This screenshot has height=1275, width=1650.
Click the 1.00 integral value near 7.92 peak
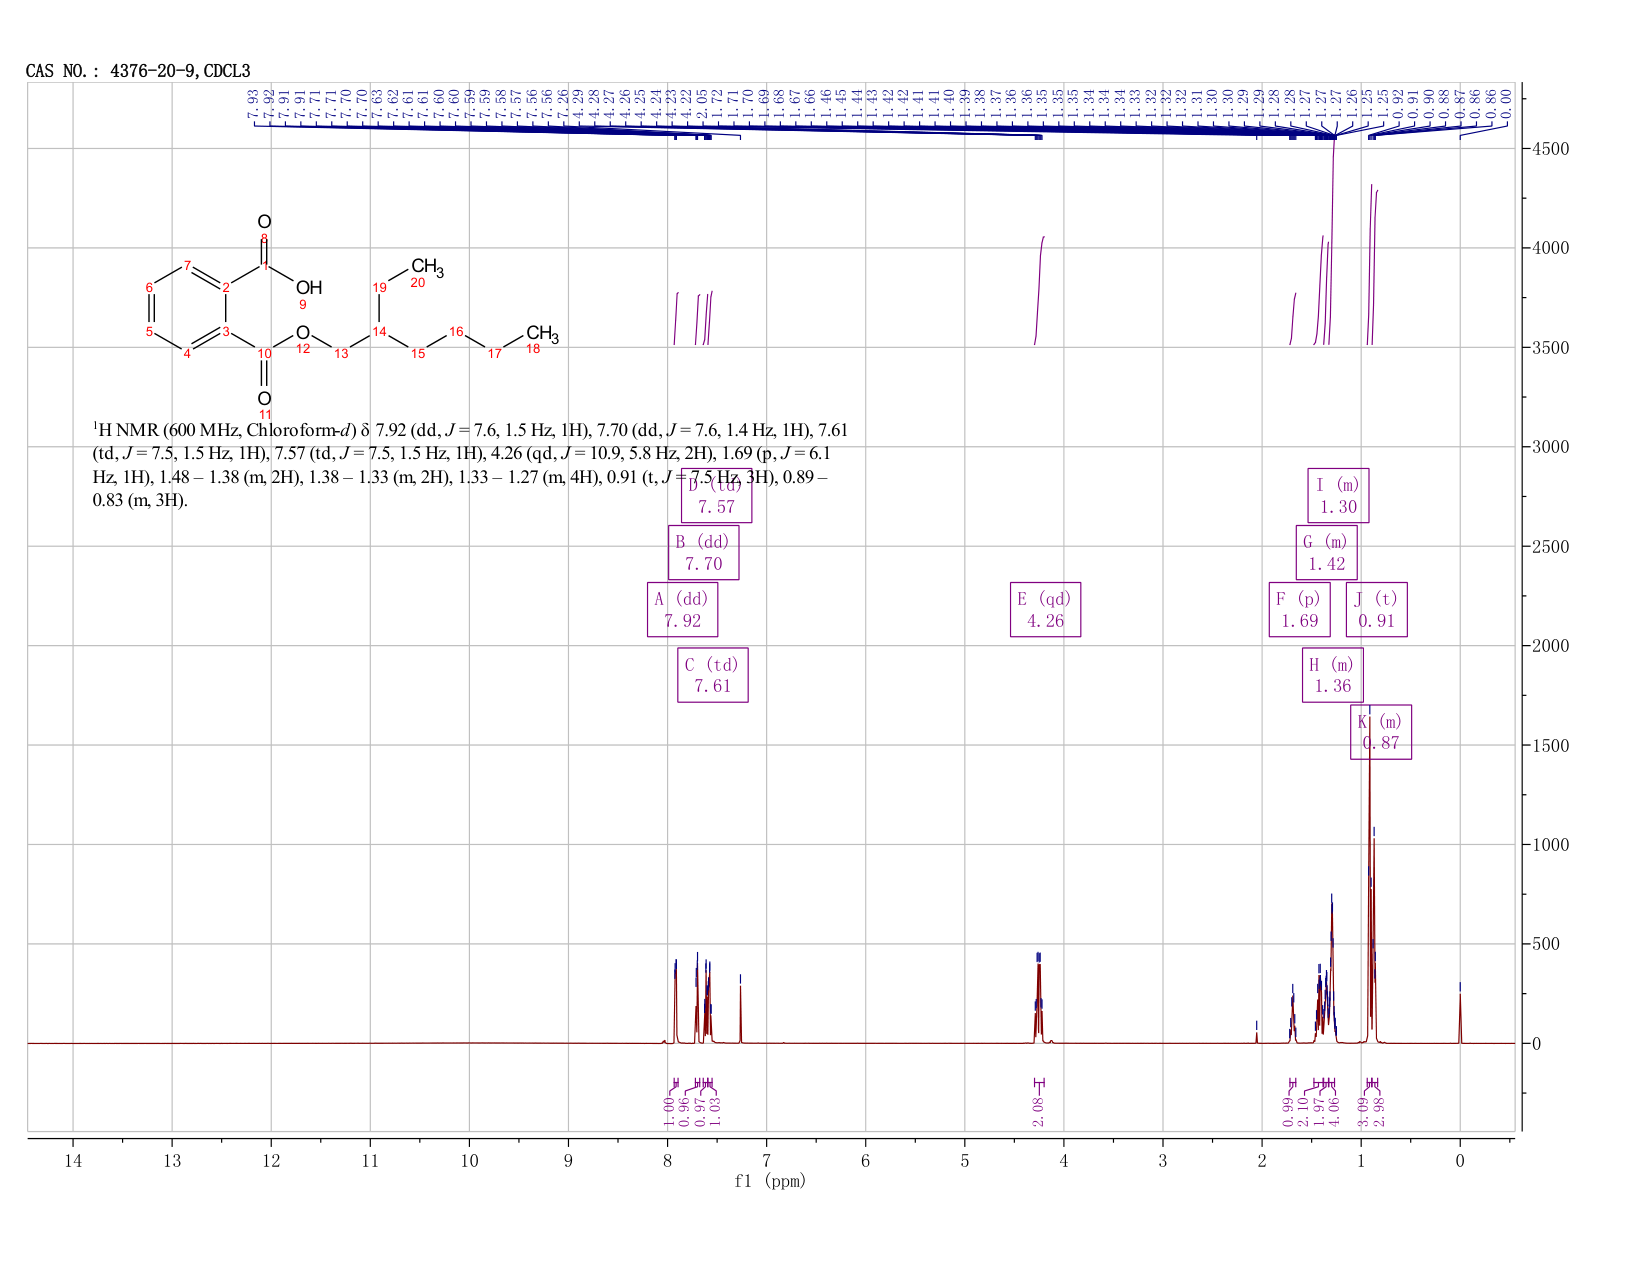coord(669,1111)
